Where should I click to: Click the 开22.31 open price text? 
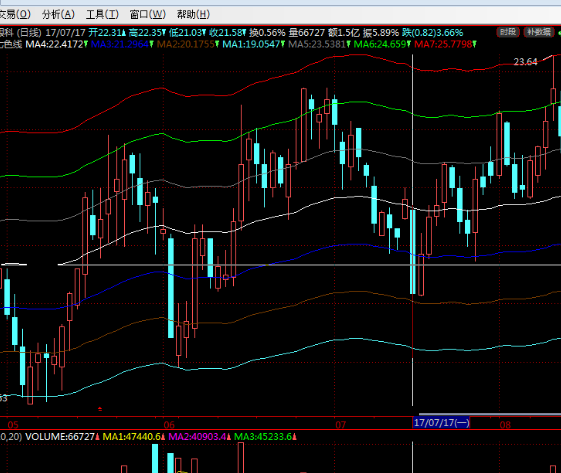click(105, 33)
